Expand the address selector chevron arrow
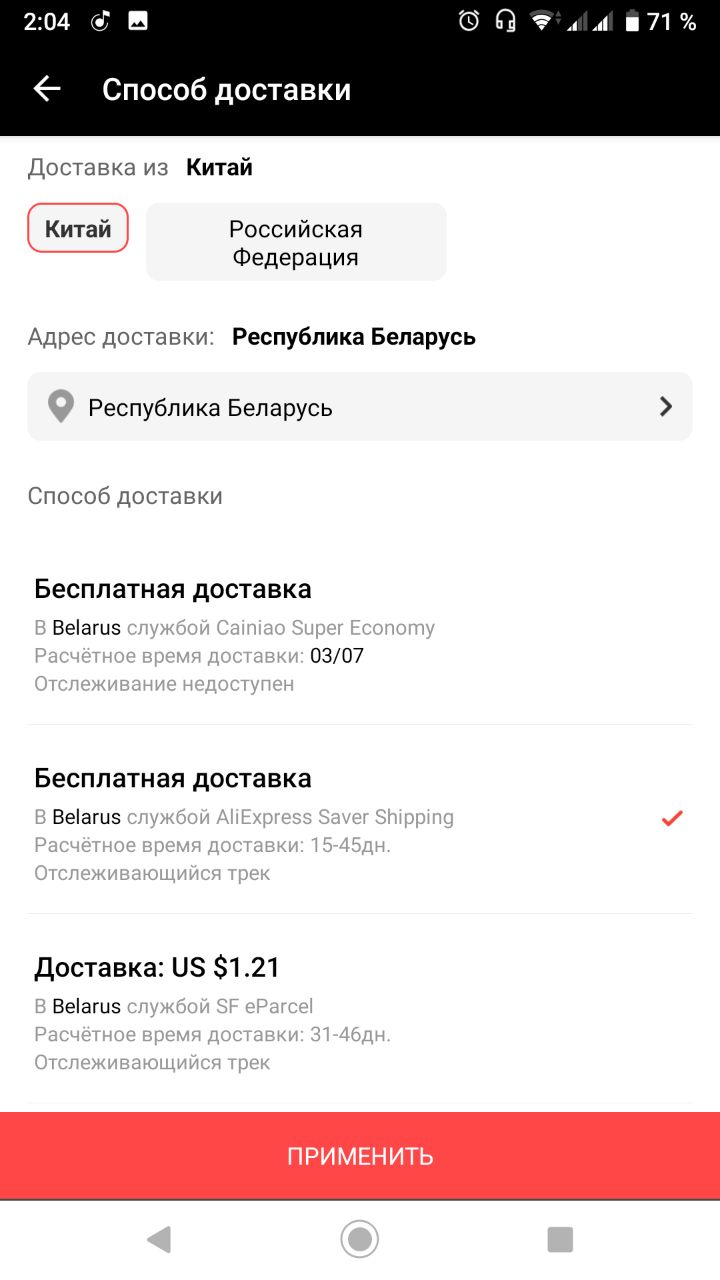Image resolution: width=720 pixels, height=1280 pixels. click(x=666, y=407)
